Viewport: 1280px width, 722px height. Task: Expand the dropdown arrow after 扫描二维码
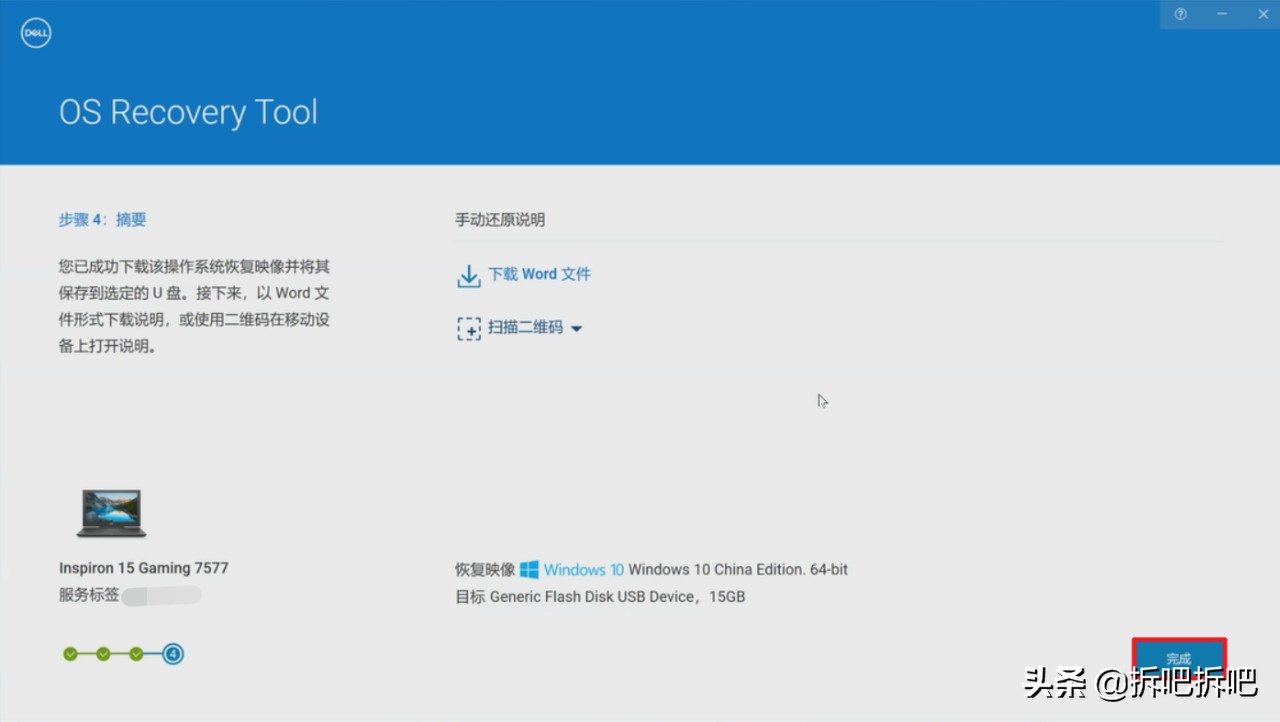click(578, 328)
